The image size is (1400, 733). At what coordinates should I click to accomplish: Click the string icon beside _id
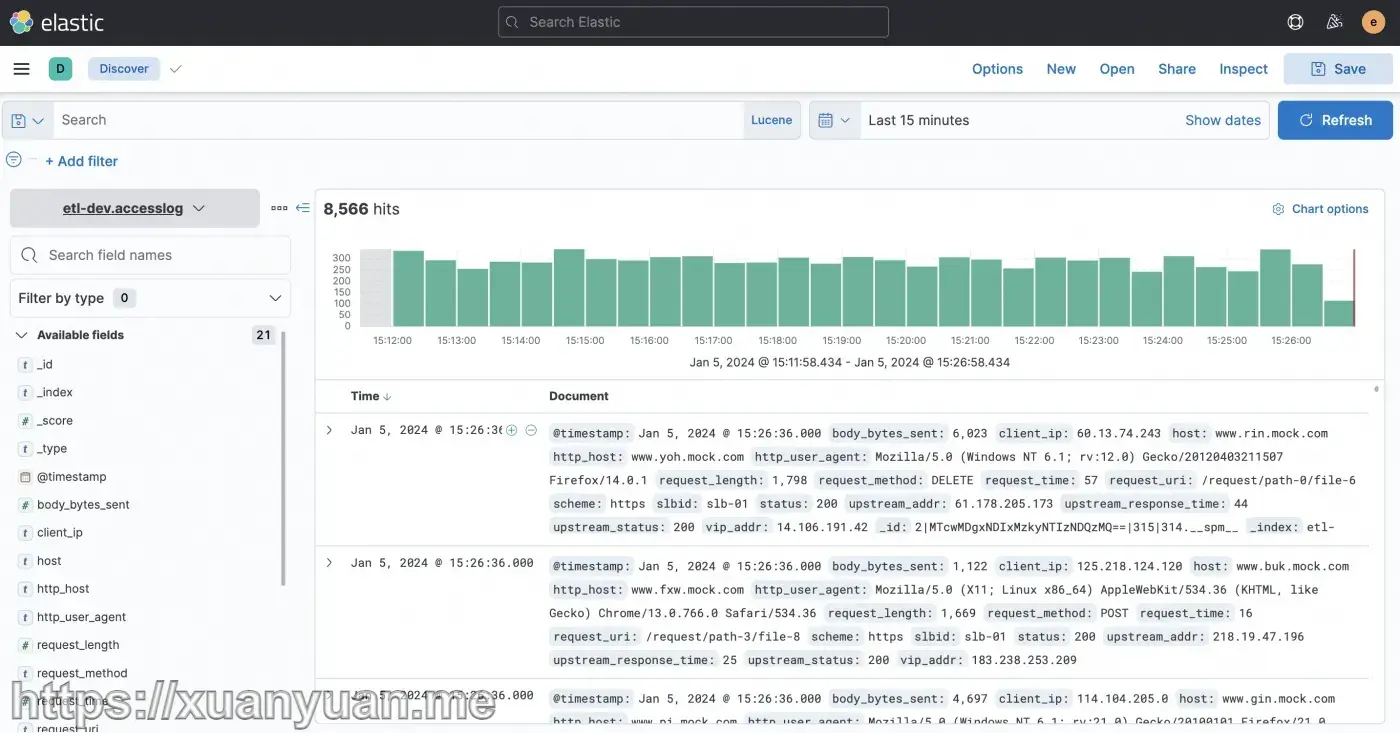[x=25, y=365]
